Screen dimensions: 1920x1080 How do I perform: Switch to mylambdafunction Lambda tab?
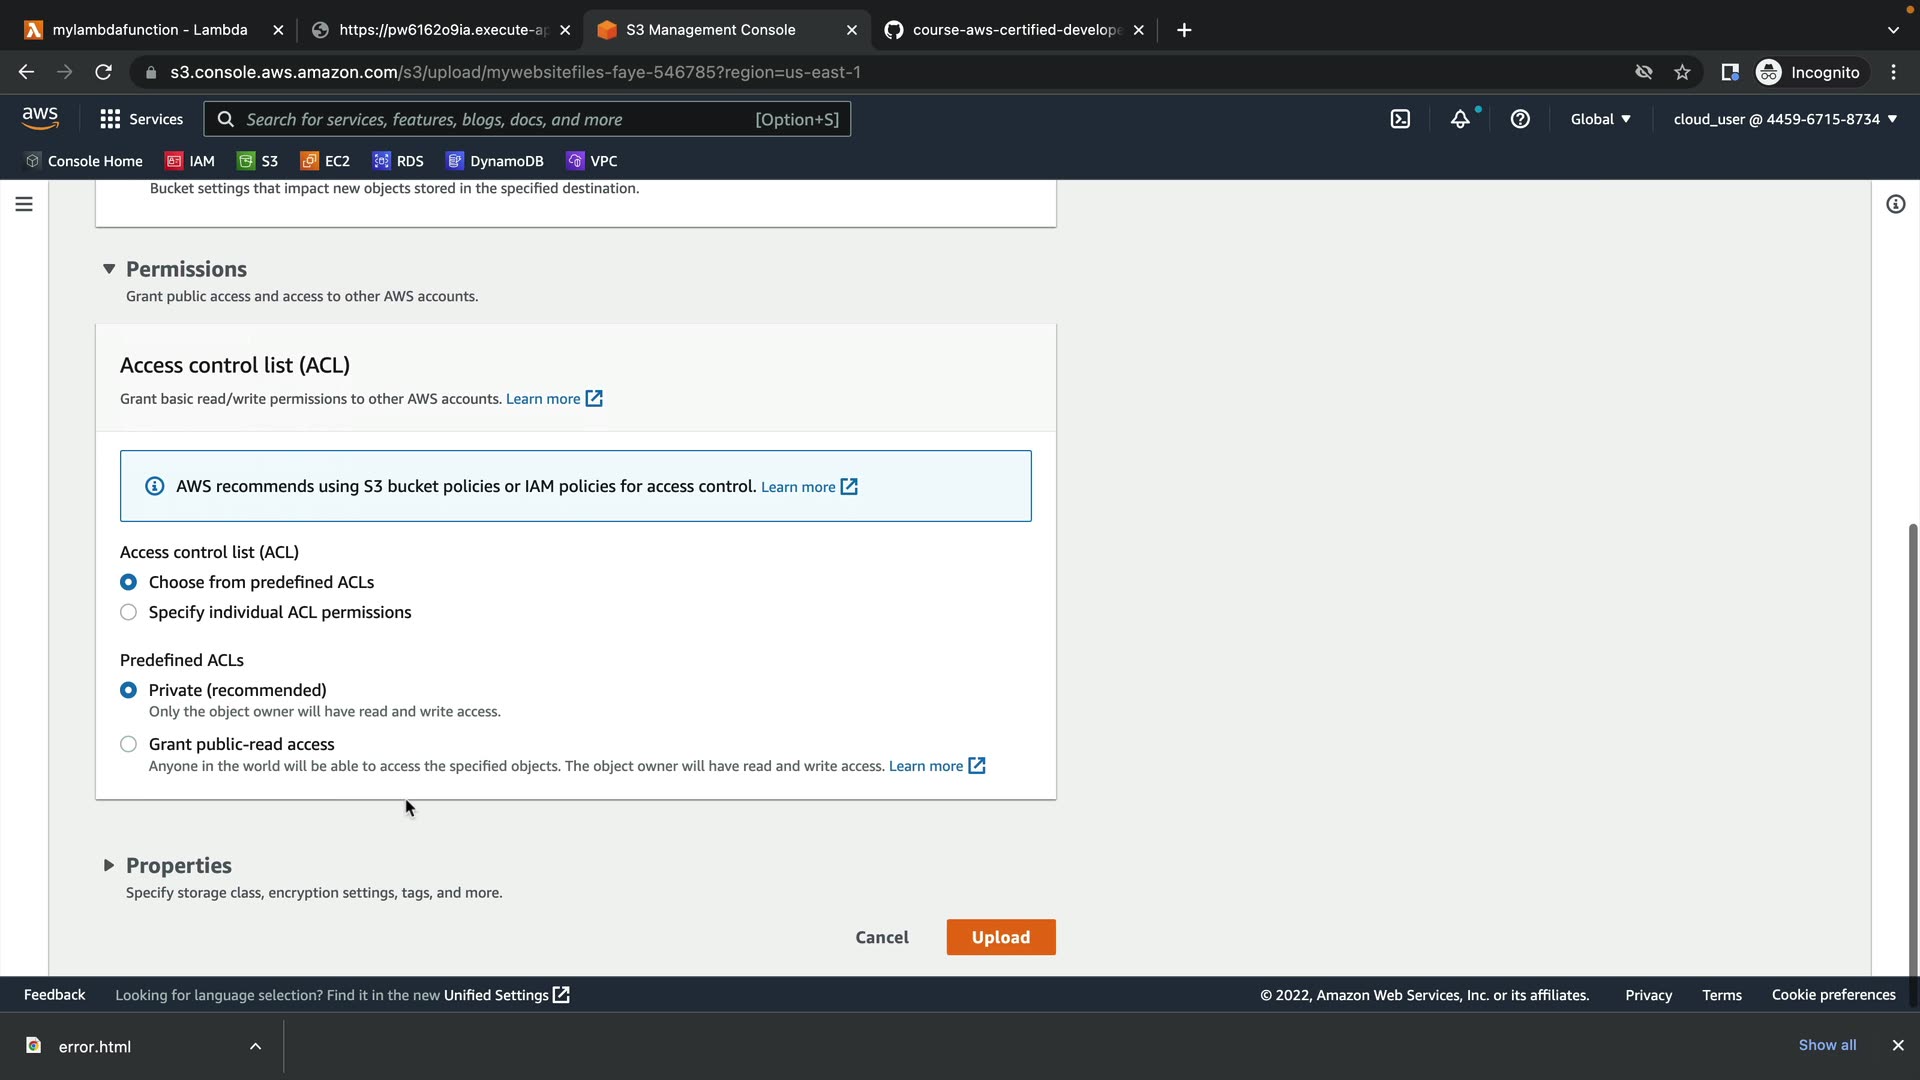click(x=150, y=30)
